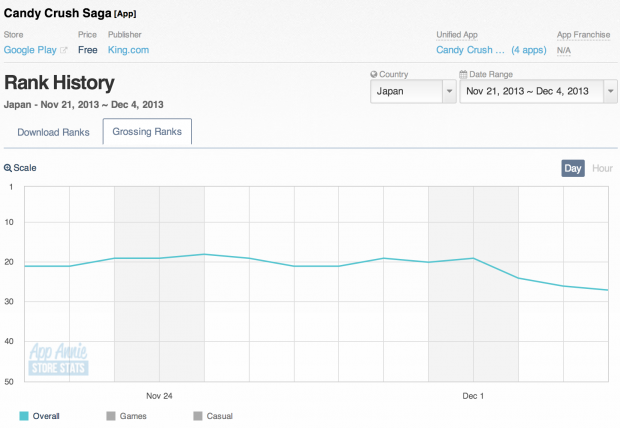Click the globe icon next to Country
The height and width of the screenshot is (428, 620).
click(374, 74)
